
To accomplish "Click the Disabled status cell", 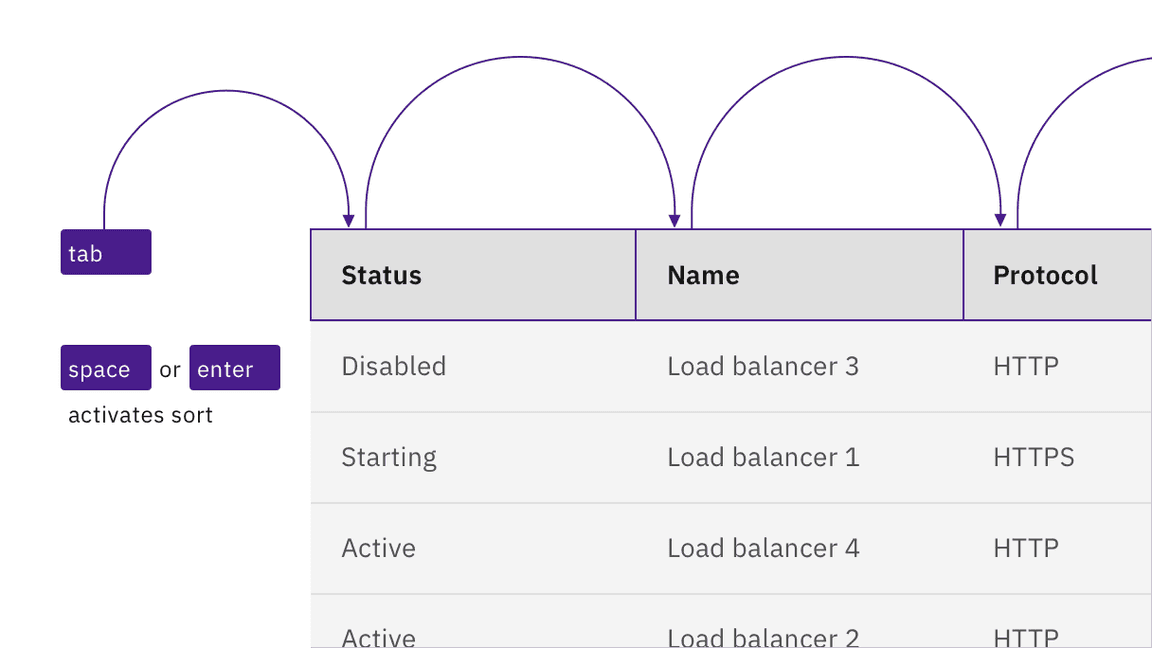I will click(393, 366).
